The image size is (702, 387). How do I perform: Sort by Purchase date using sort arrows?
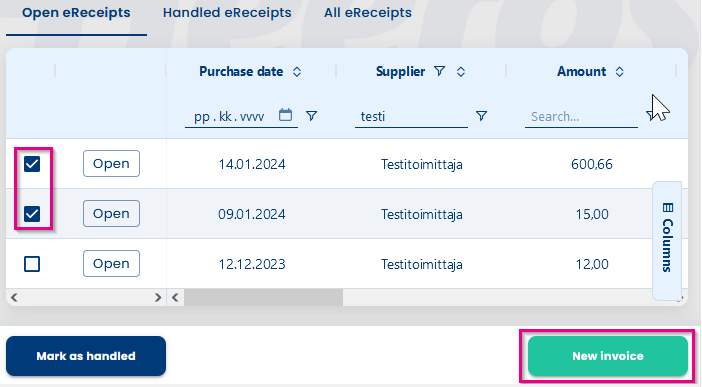[x=297, y=72]
